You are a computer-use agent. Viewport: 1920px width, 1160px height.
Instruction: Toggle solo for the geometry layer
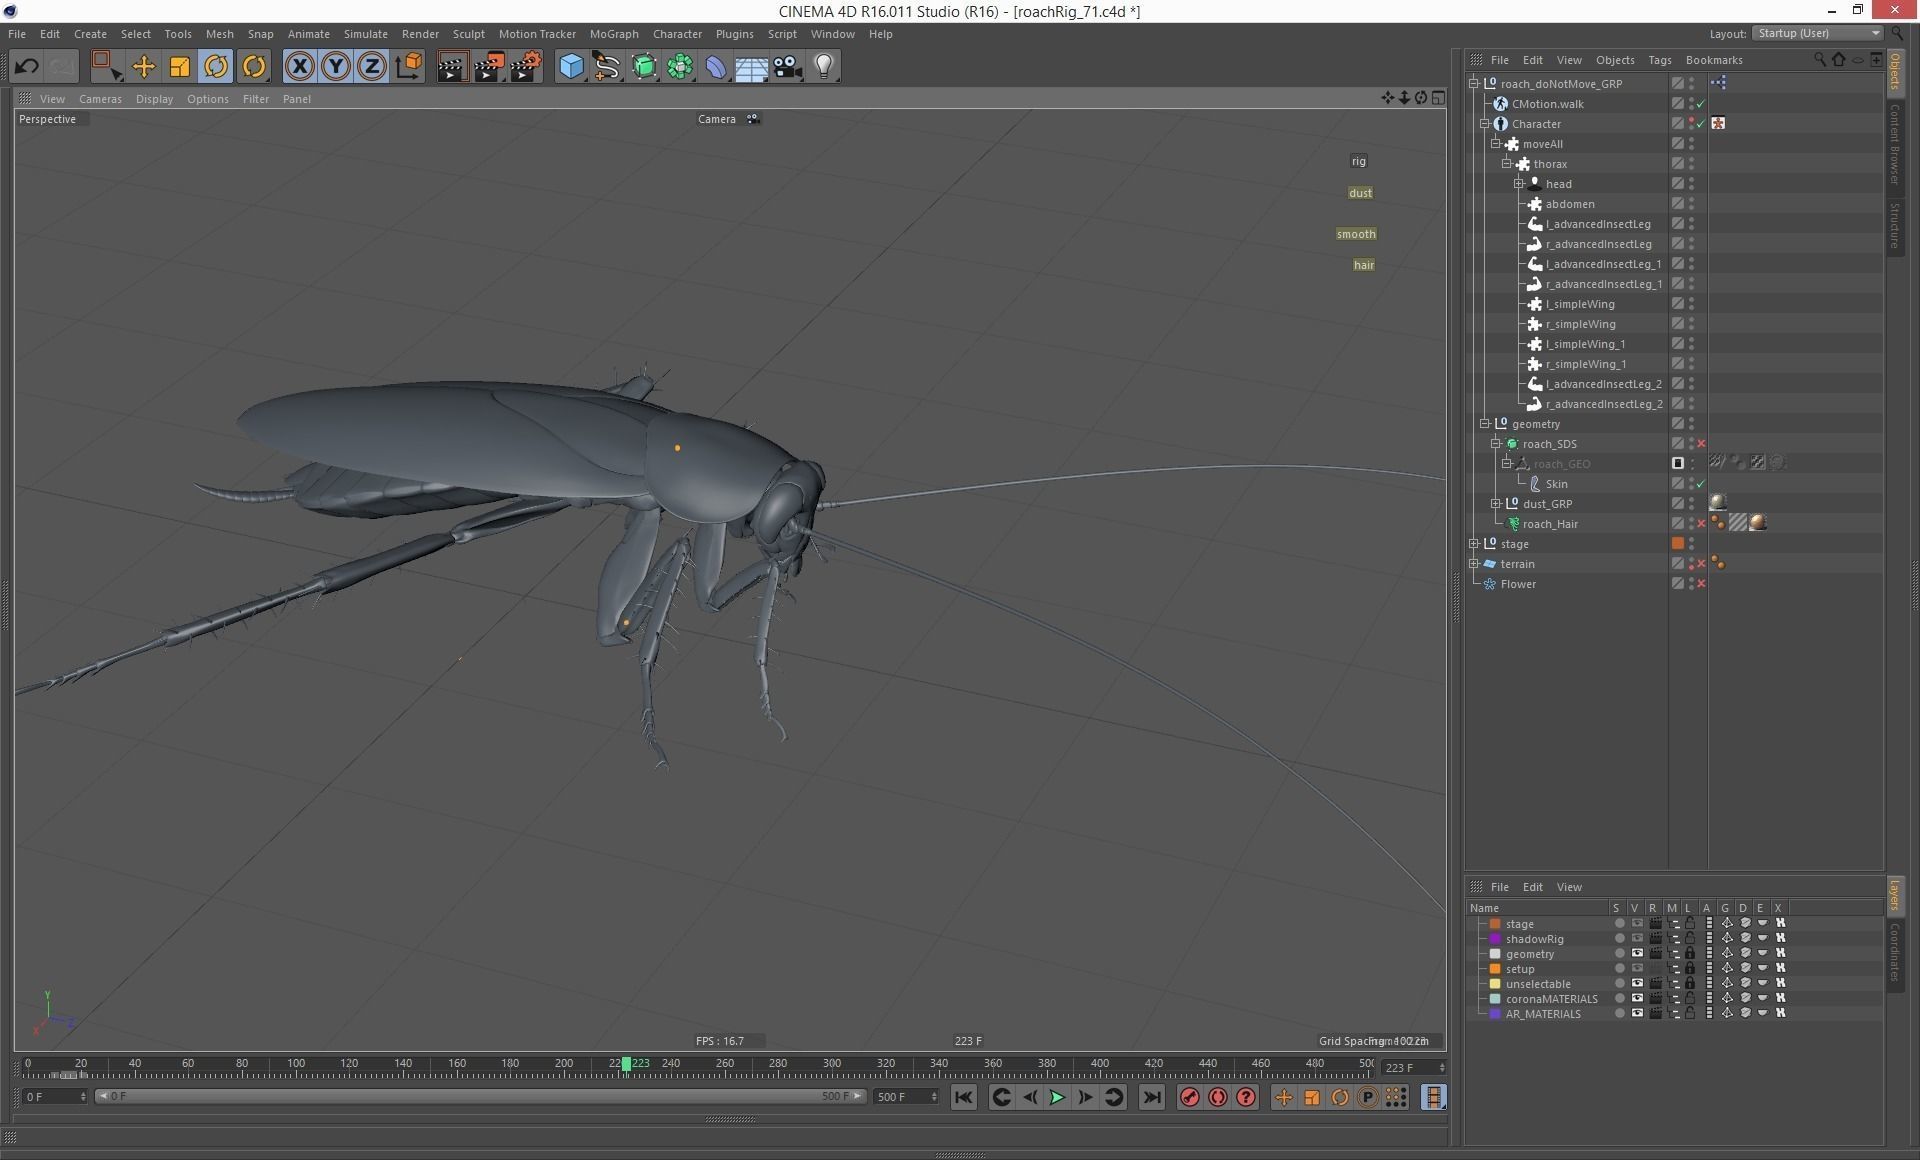[x=1619, y=954]
